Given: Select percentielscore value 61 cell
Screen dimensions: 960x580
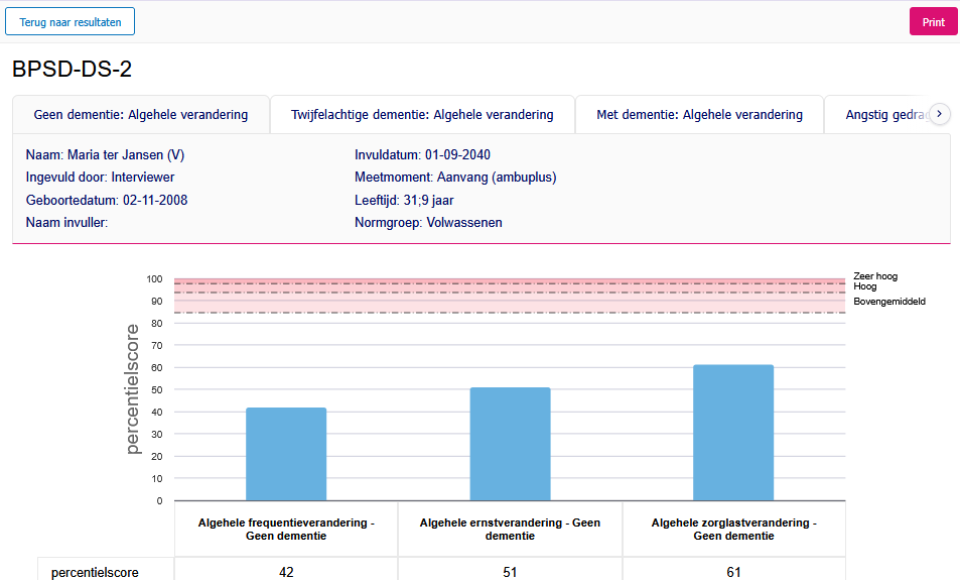Looking at the screenshot, I should point(733,572).
